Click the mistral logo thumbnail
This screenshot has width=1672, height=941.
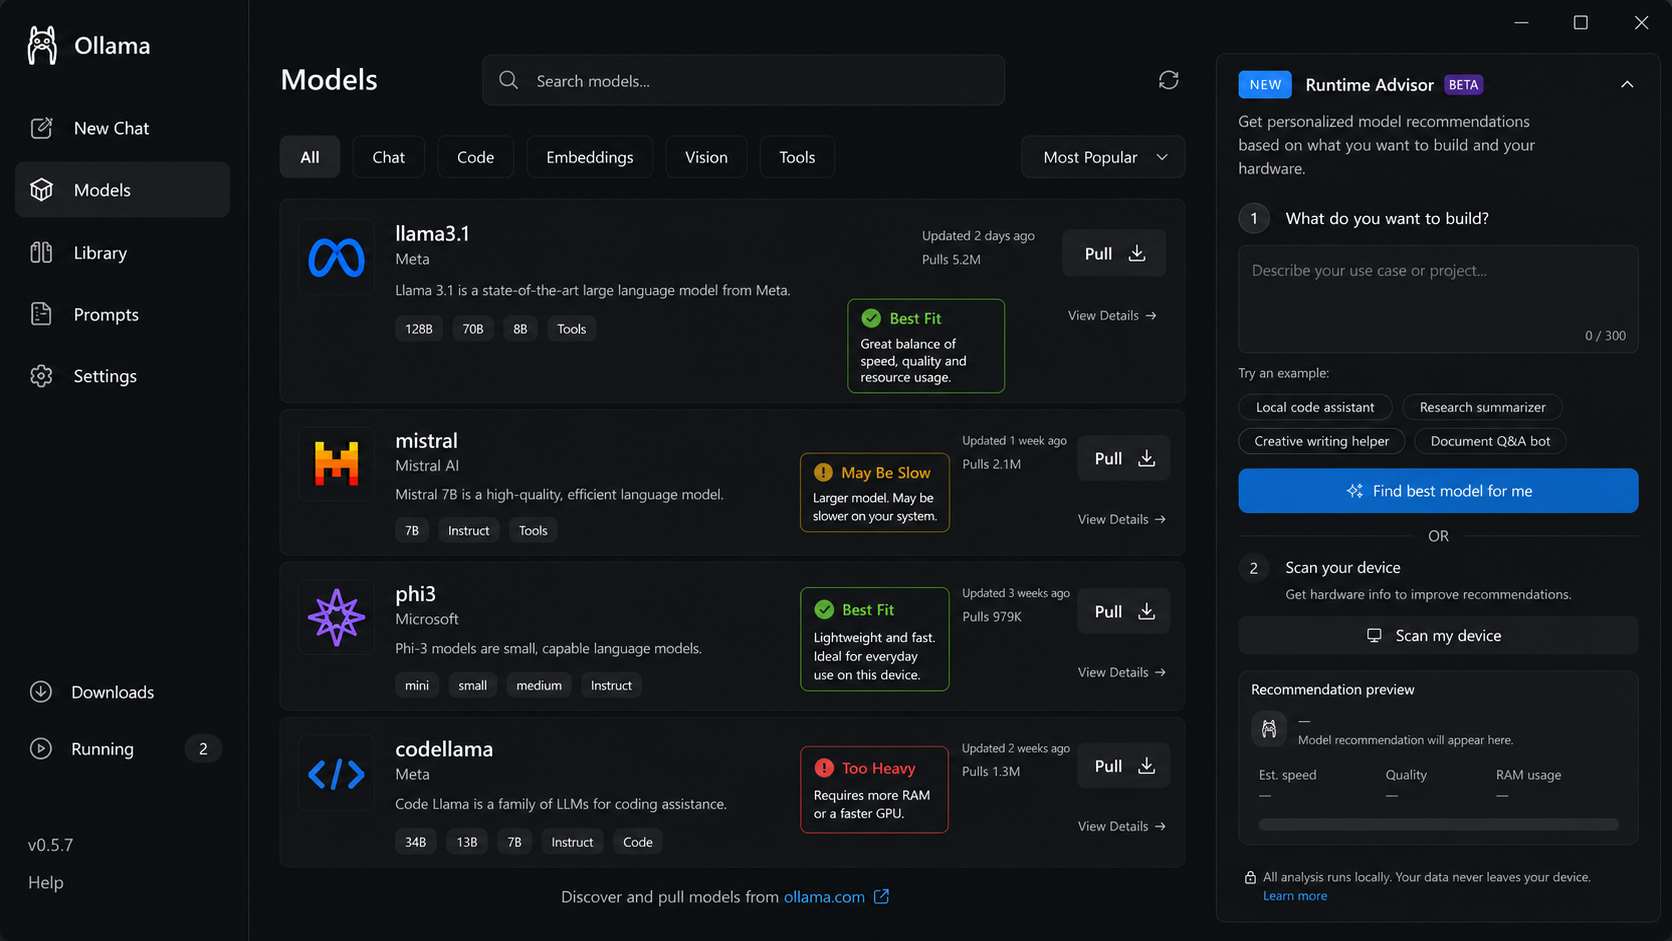336,464
